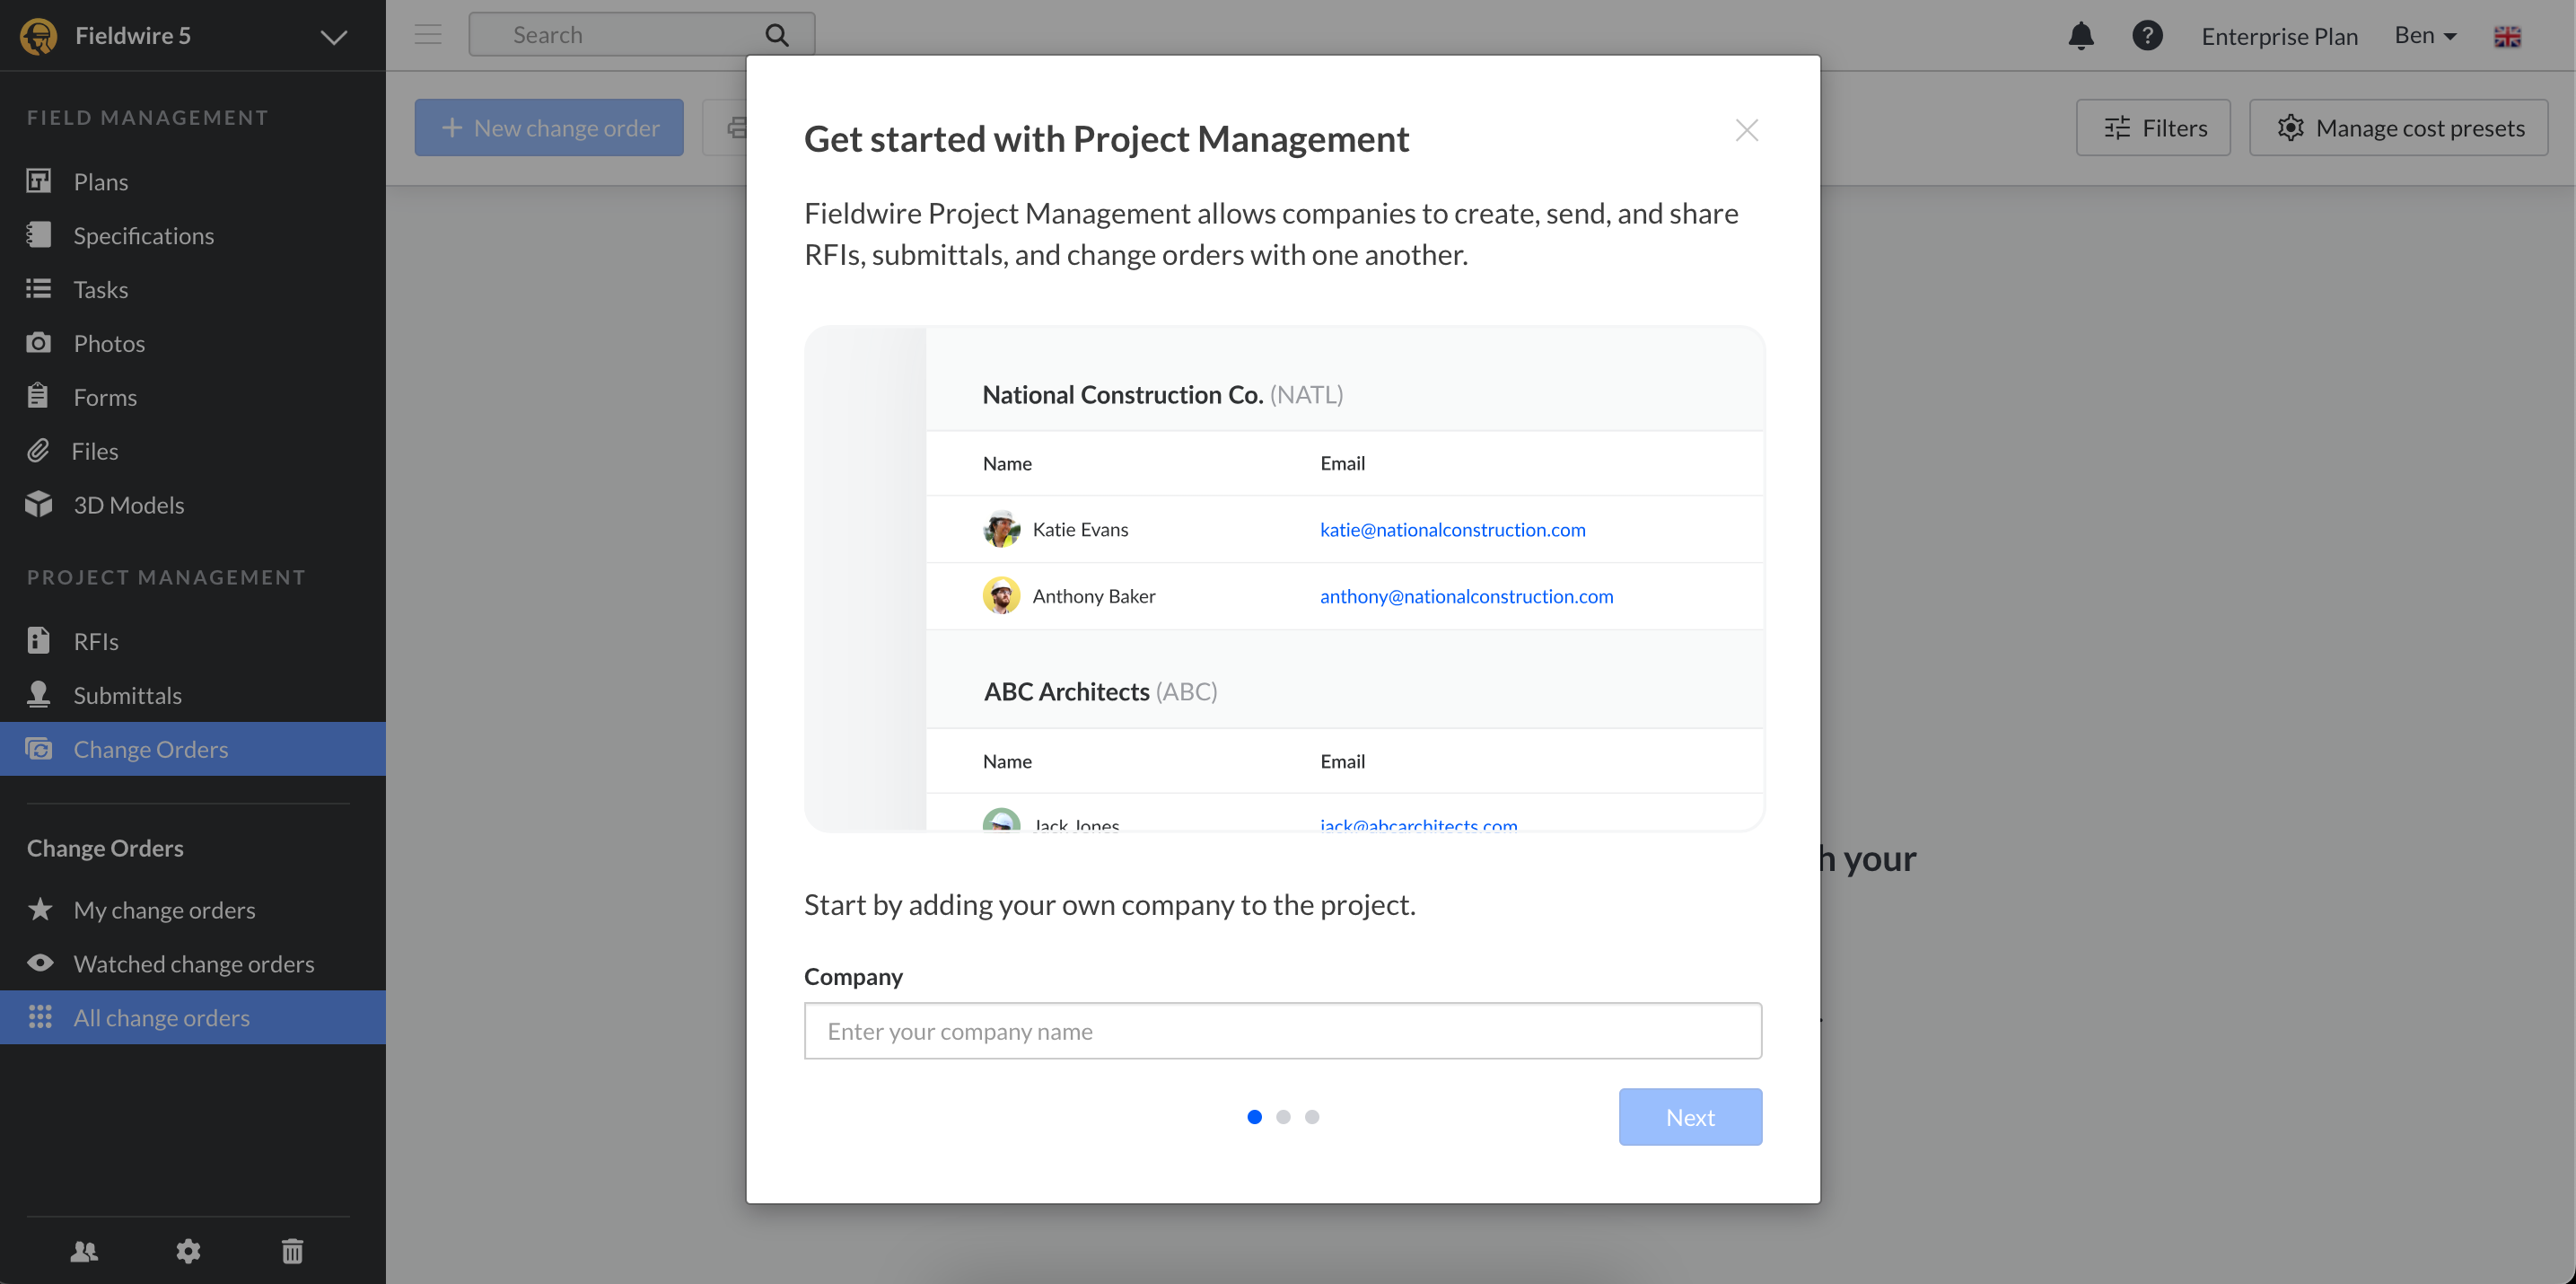Toggle the hamburger menu icon
The width and height of the screenshot is (2576, 1284).
(x=428, y=35)
